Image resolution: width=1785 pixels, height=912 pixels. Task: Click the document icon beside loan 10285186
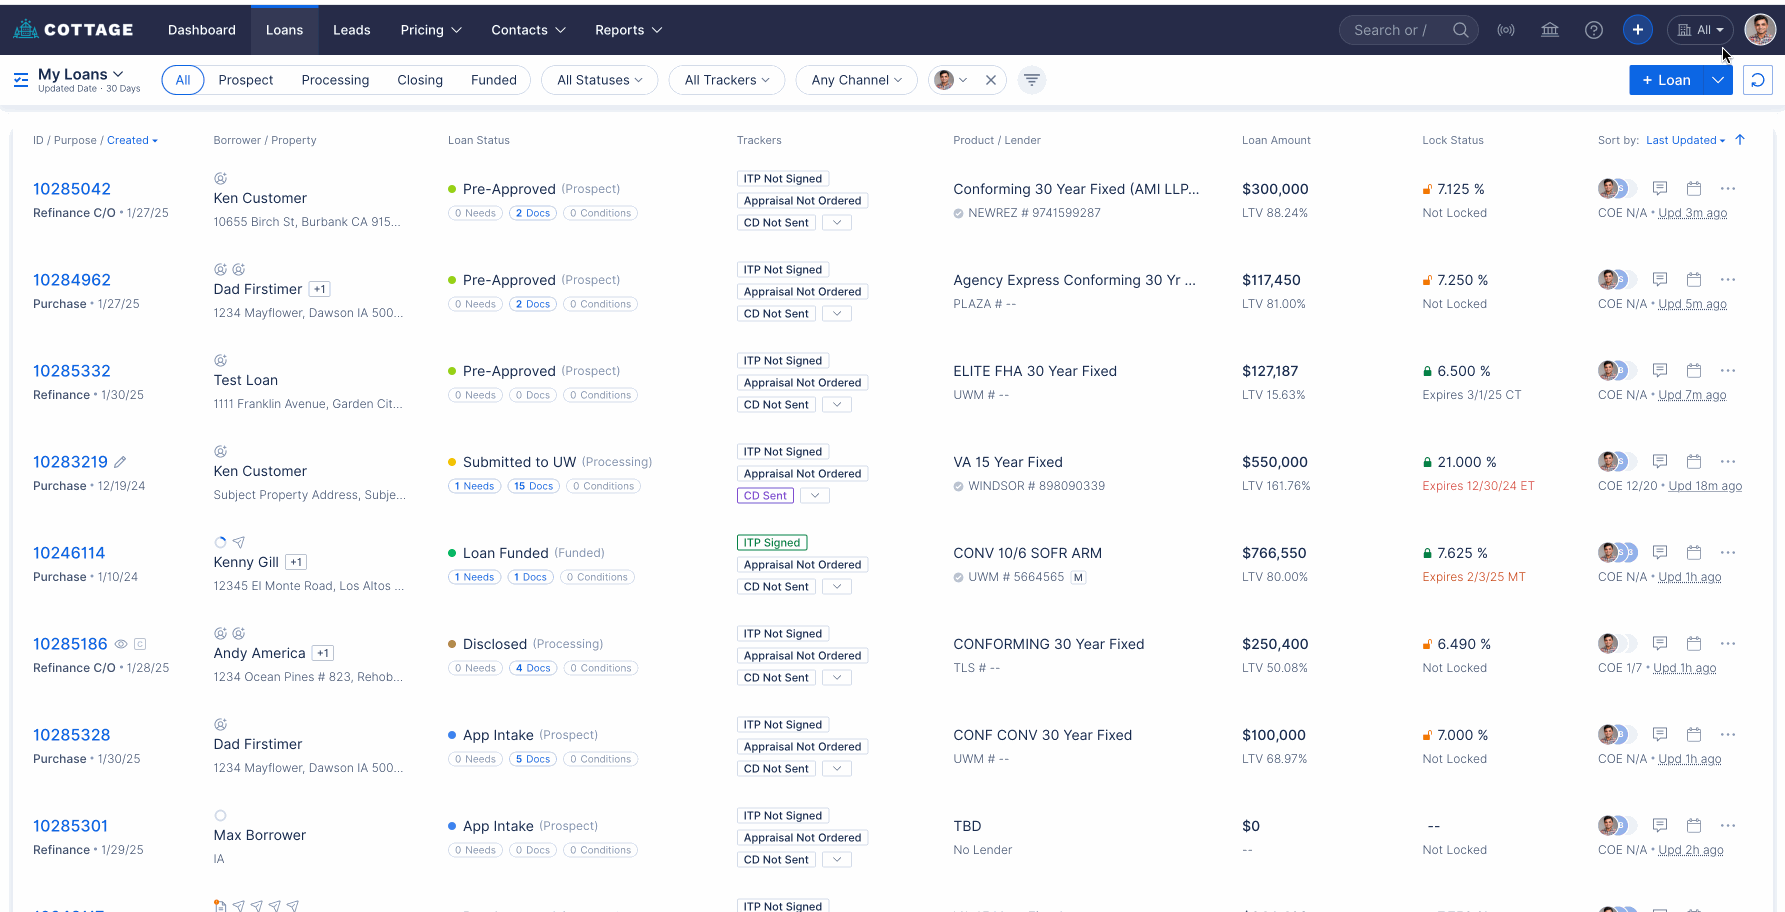tap(140, 644)
